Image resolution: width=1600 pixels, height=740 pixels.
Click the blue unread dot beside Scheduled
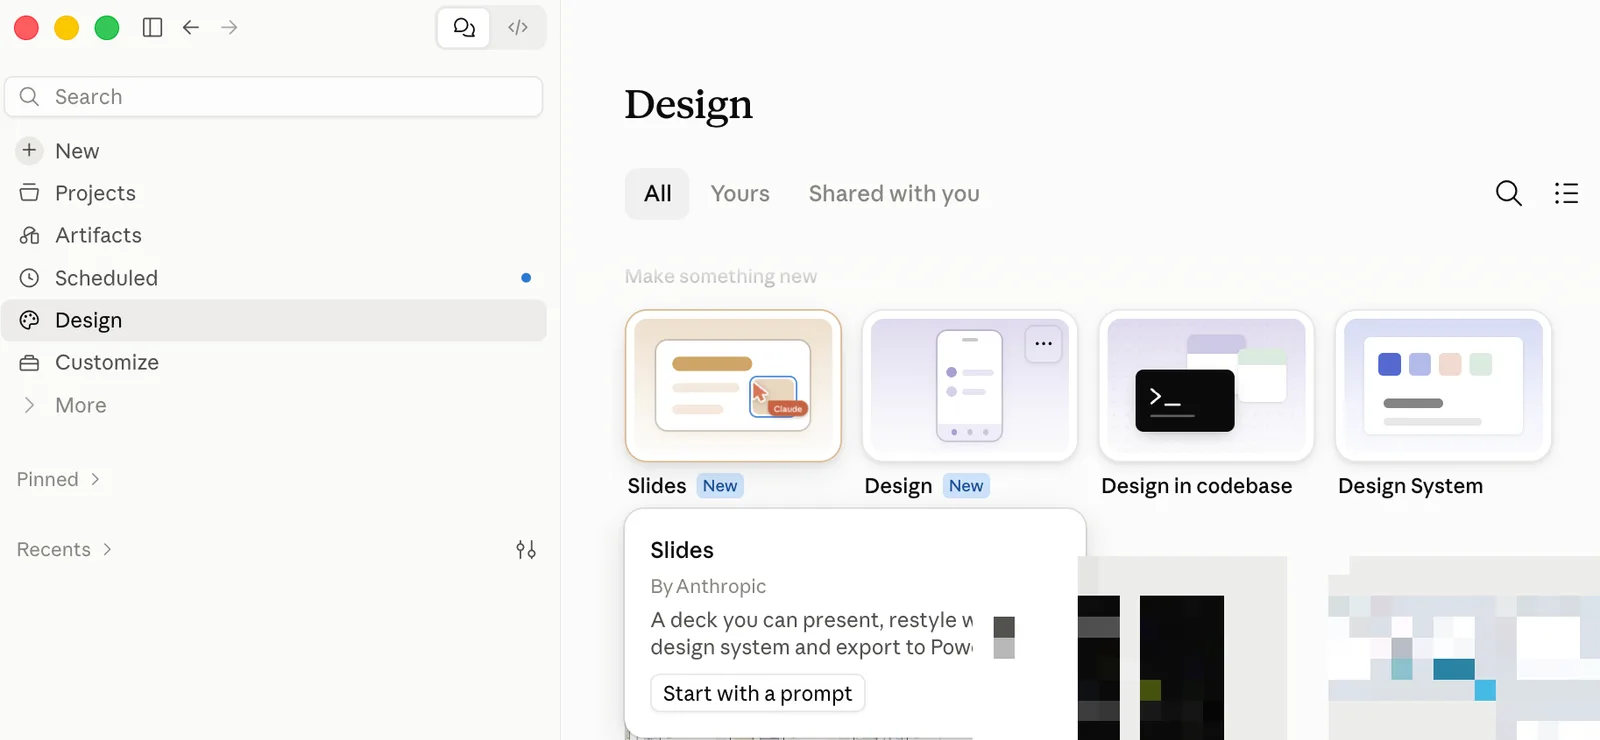(526, 278)
